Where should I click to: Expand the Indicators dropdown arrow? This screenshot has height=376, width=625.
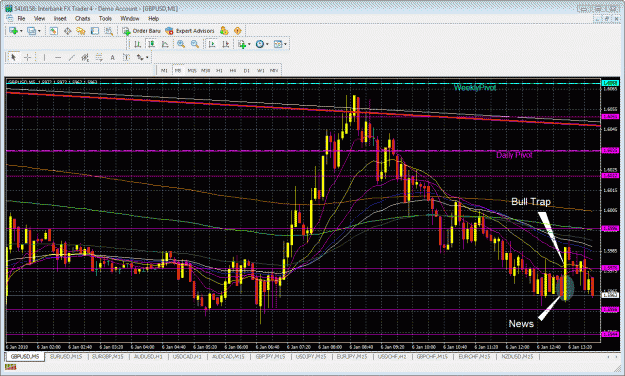pos(249,44)
